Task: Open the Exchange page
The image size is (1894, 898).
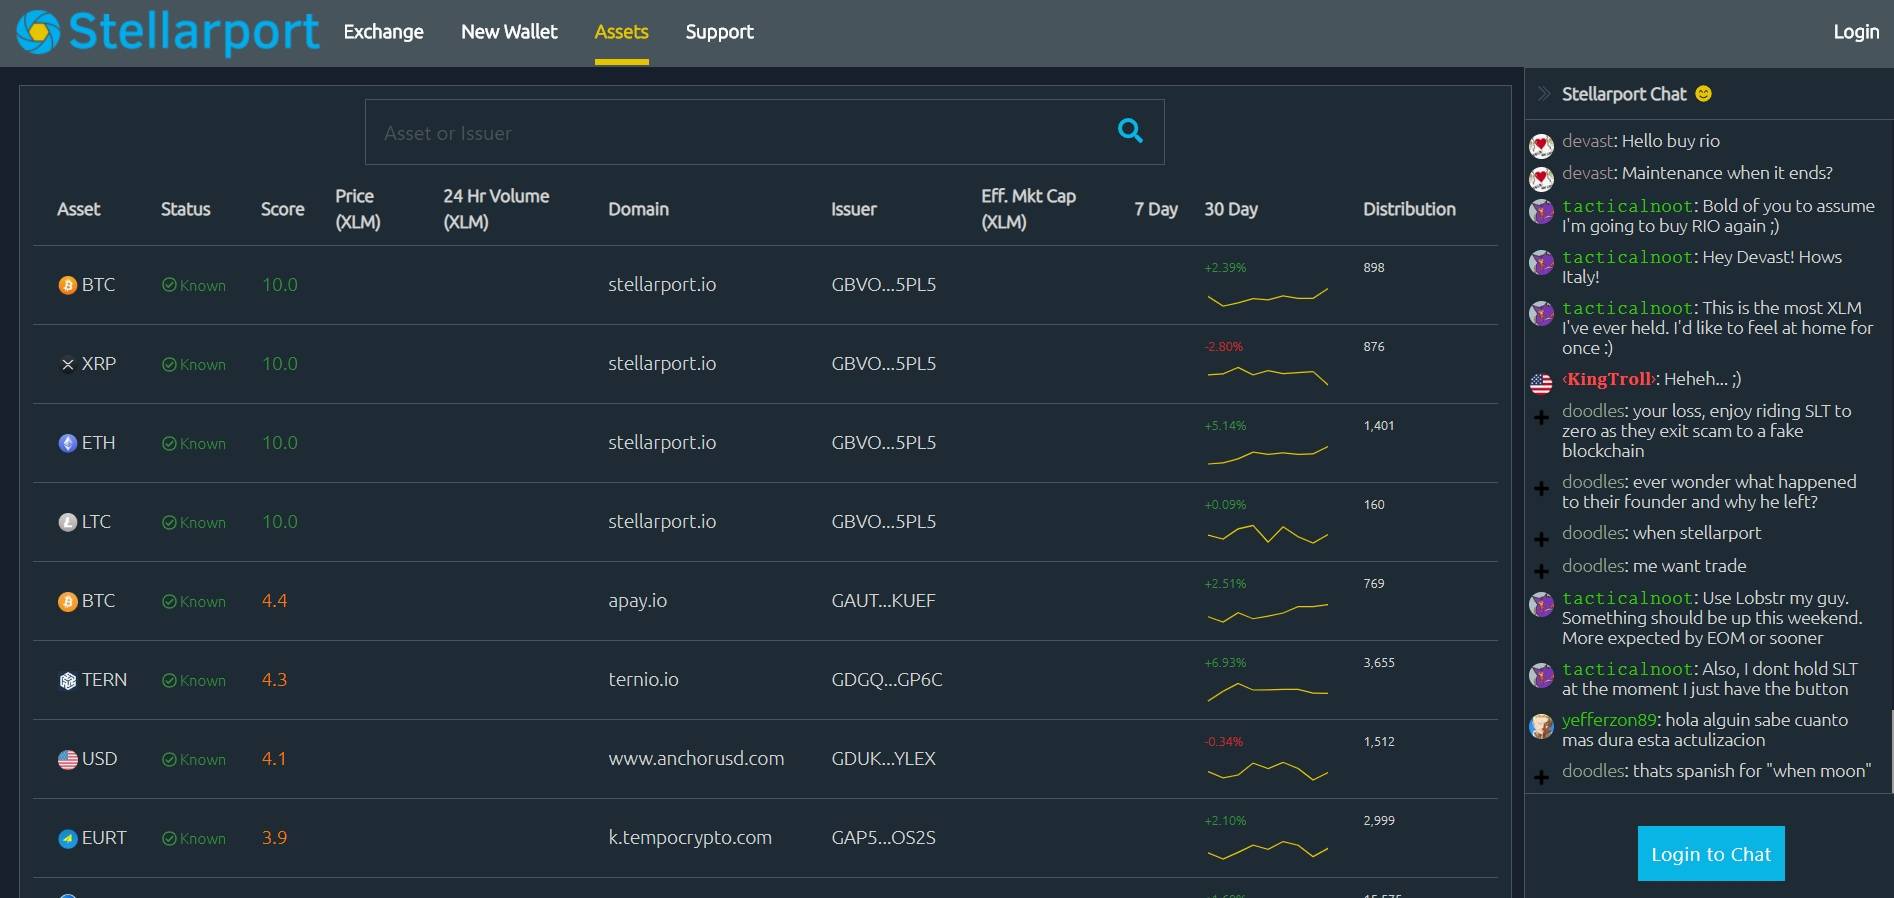Action: click(383, 32)
